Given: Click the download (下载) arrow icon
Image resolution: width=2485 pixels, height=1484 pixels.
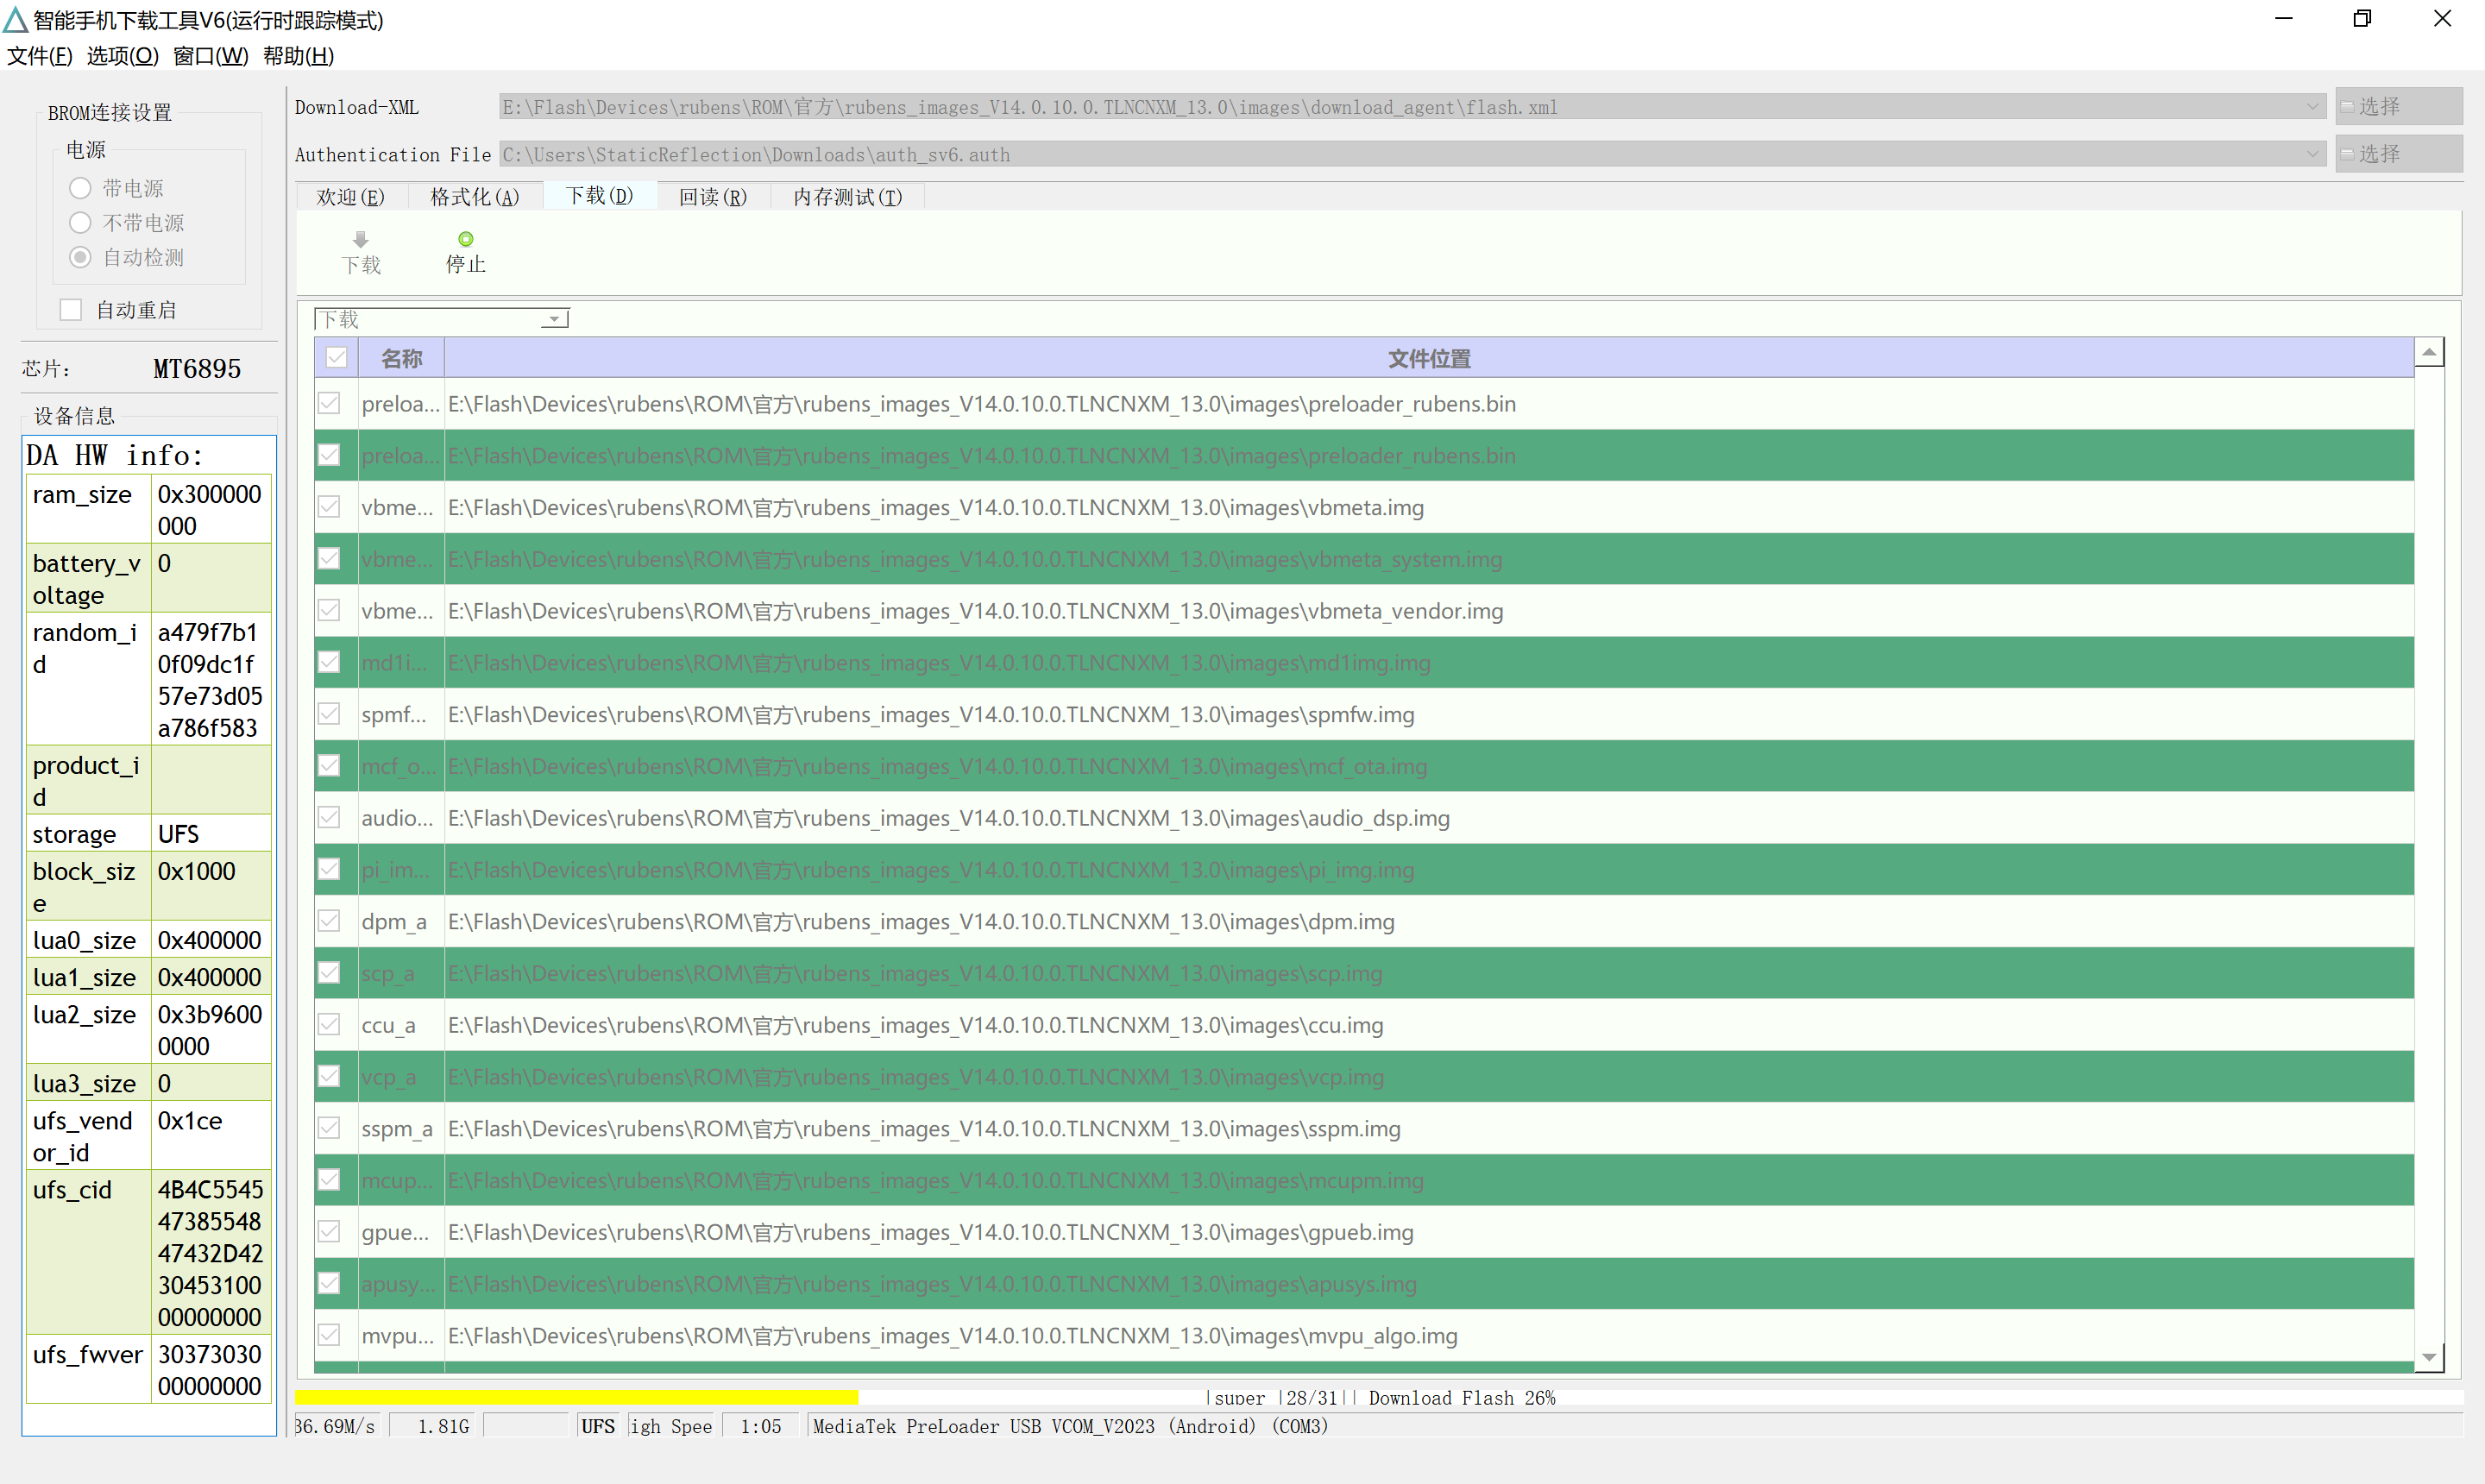Looking at the screenshot, I should click(361, 239).
